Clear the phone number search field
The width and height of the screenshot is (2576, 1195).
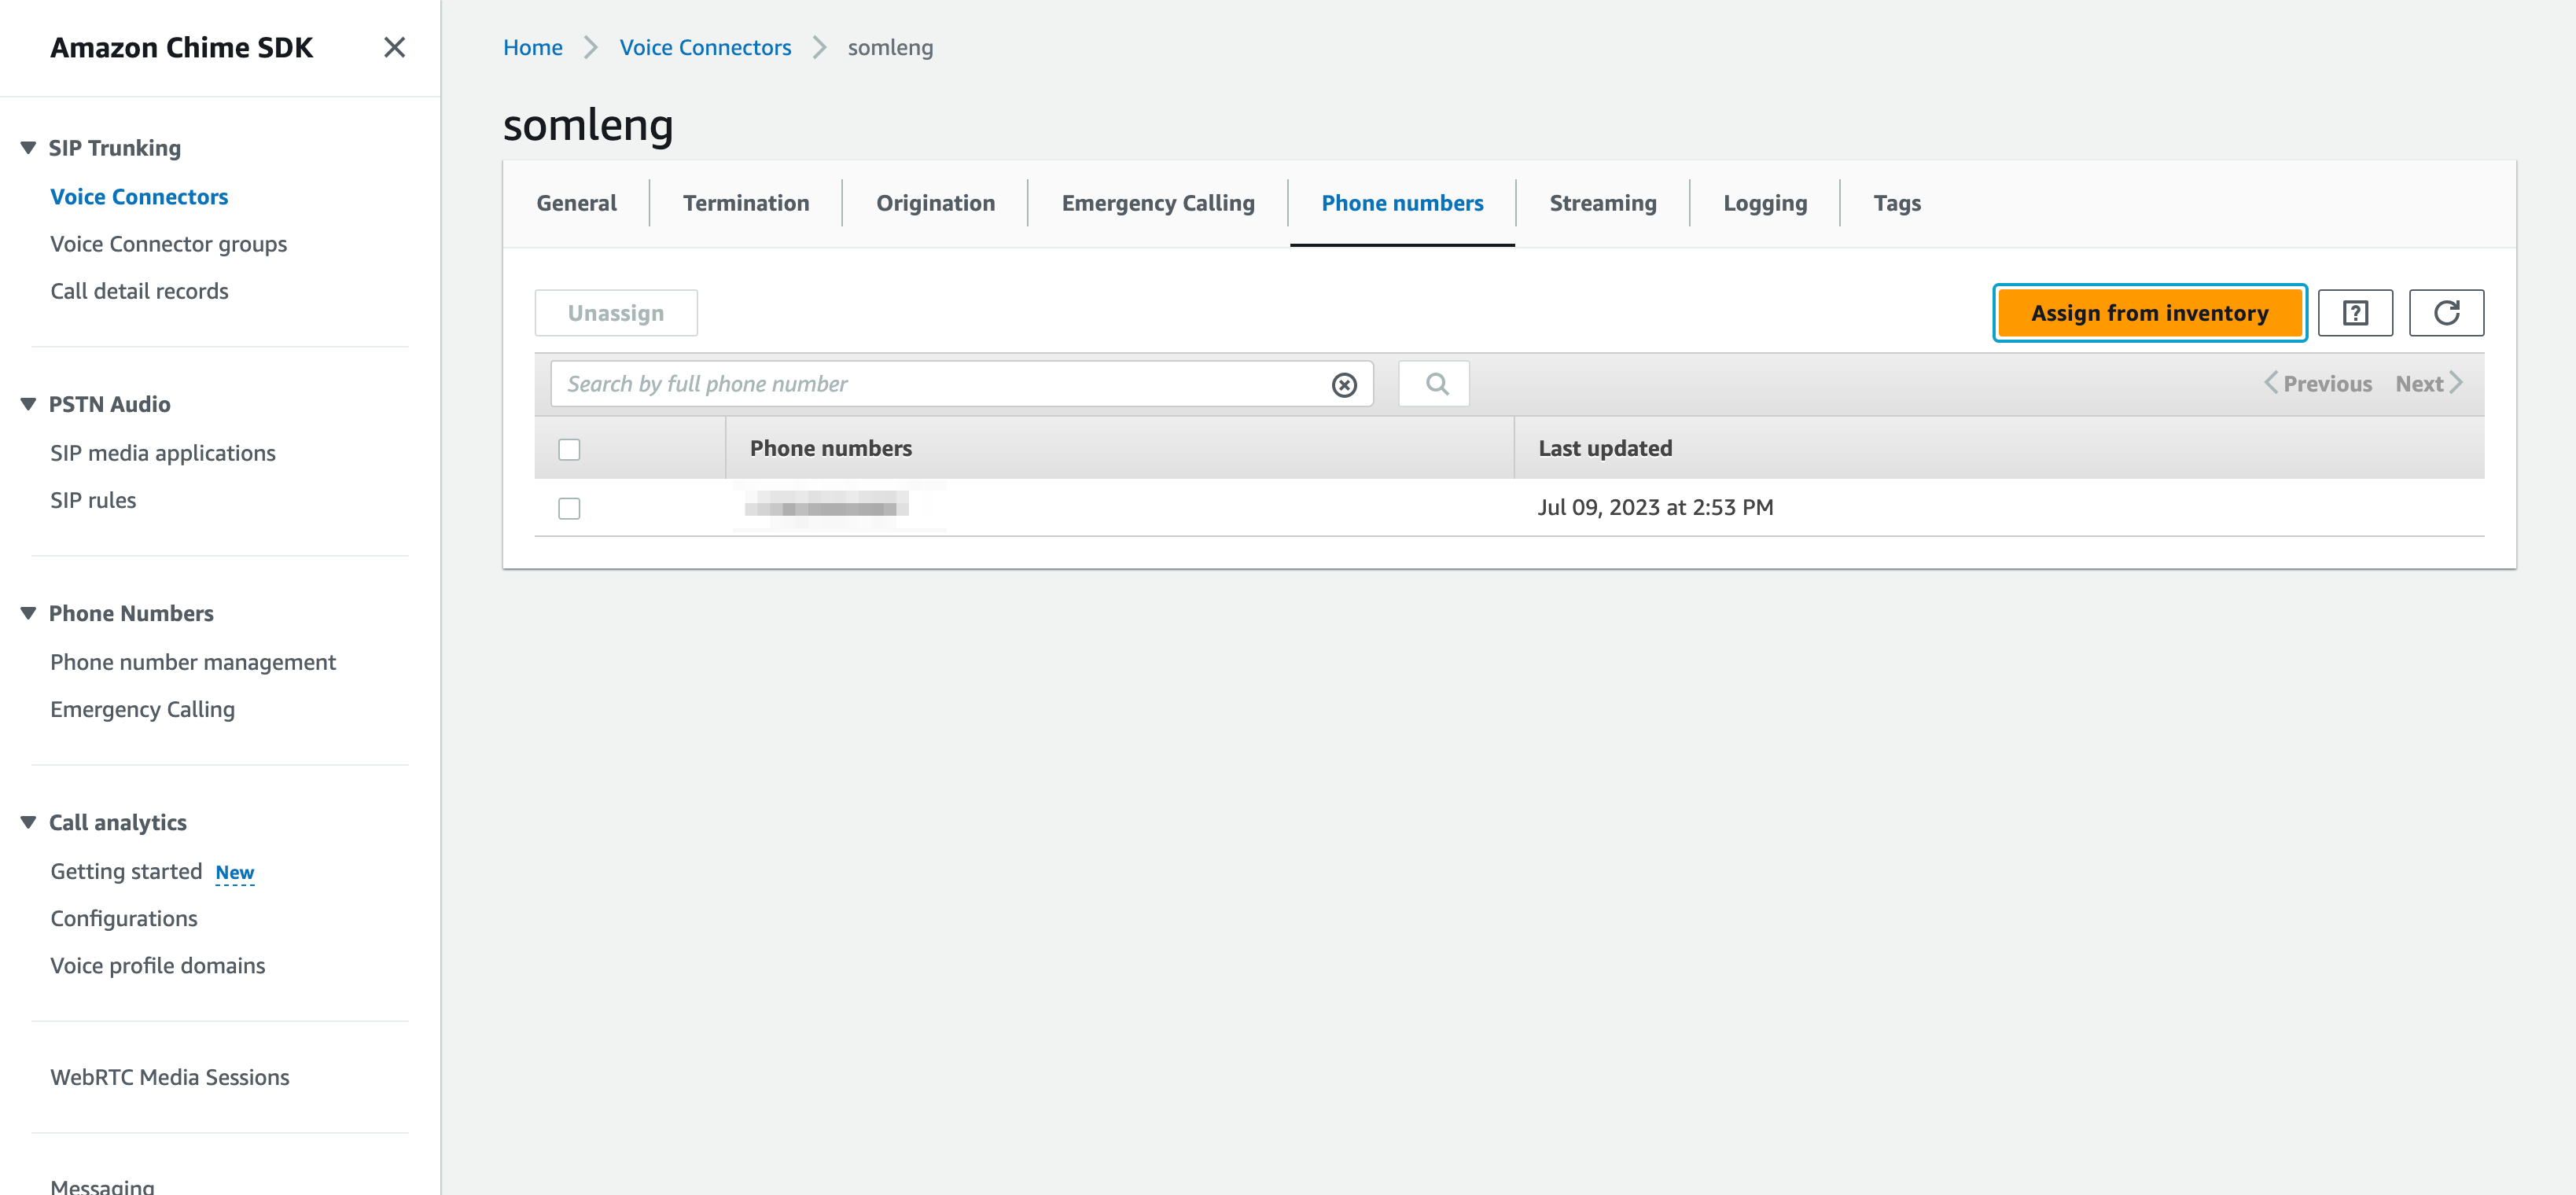pos(1344,385)
